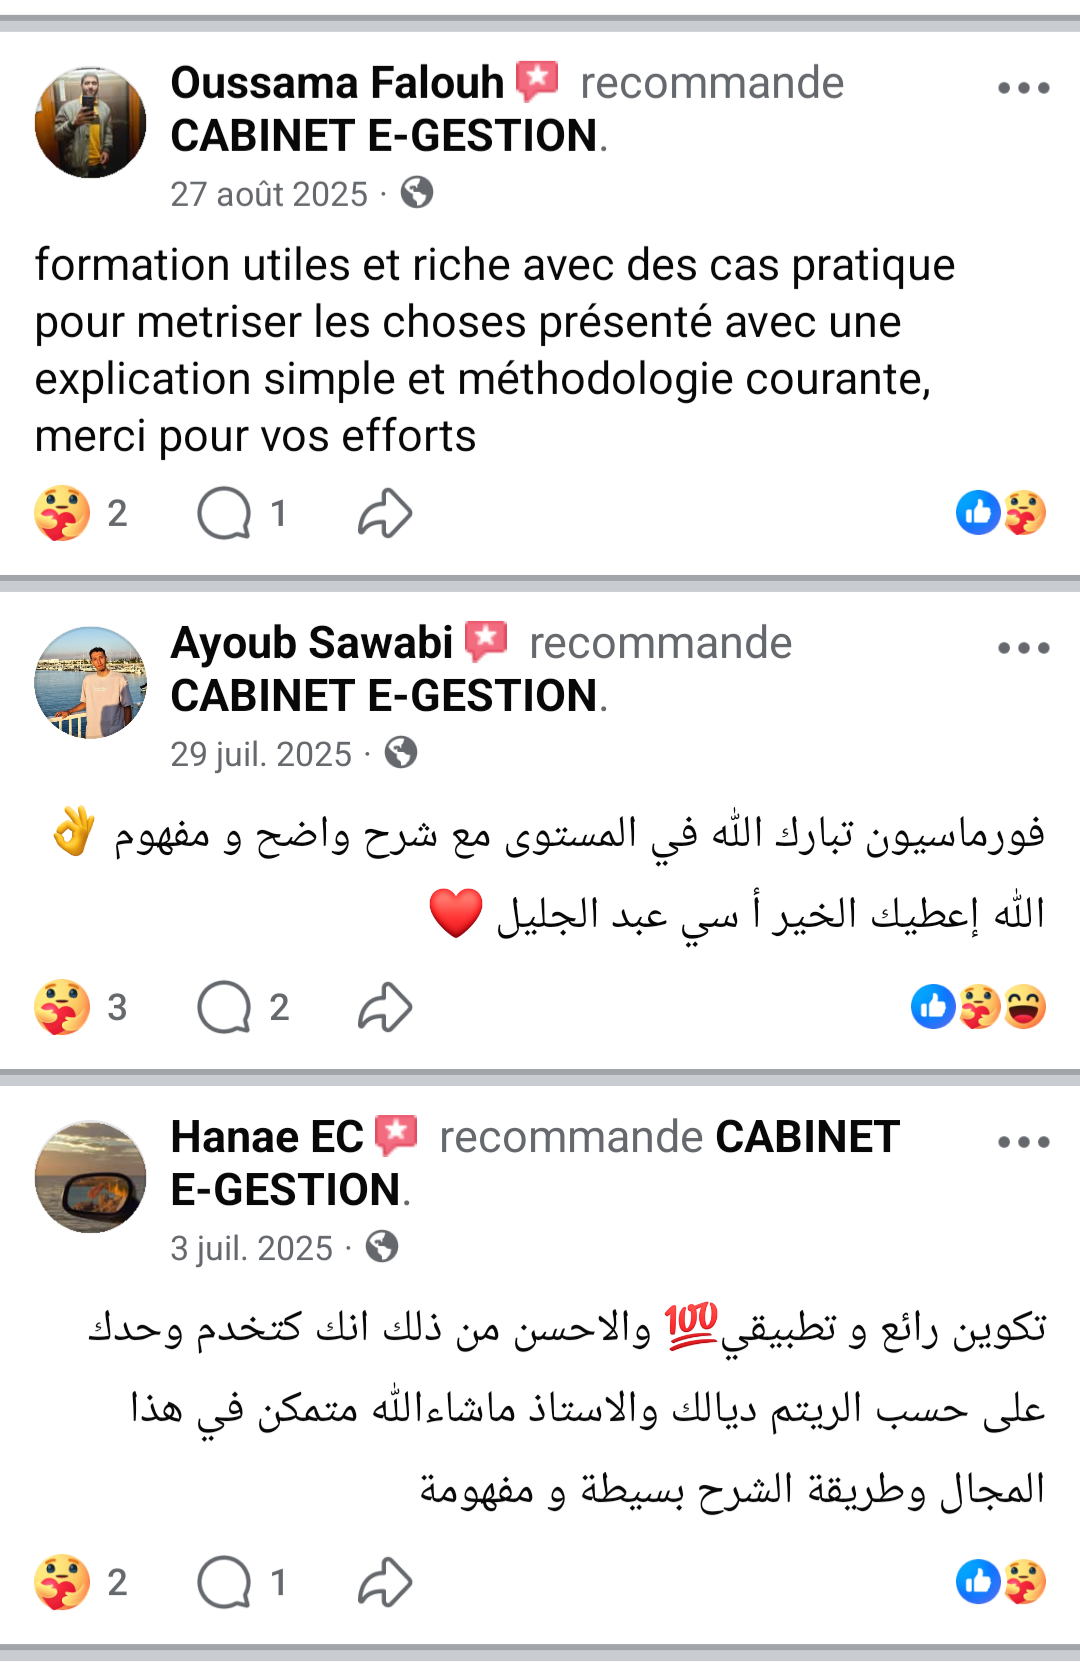
Task: React to Oussama Falouh's recommendation with care emoji
Action: pyautogui.click(x=62, y=514)
